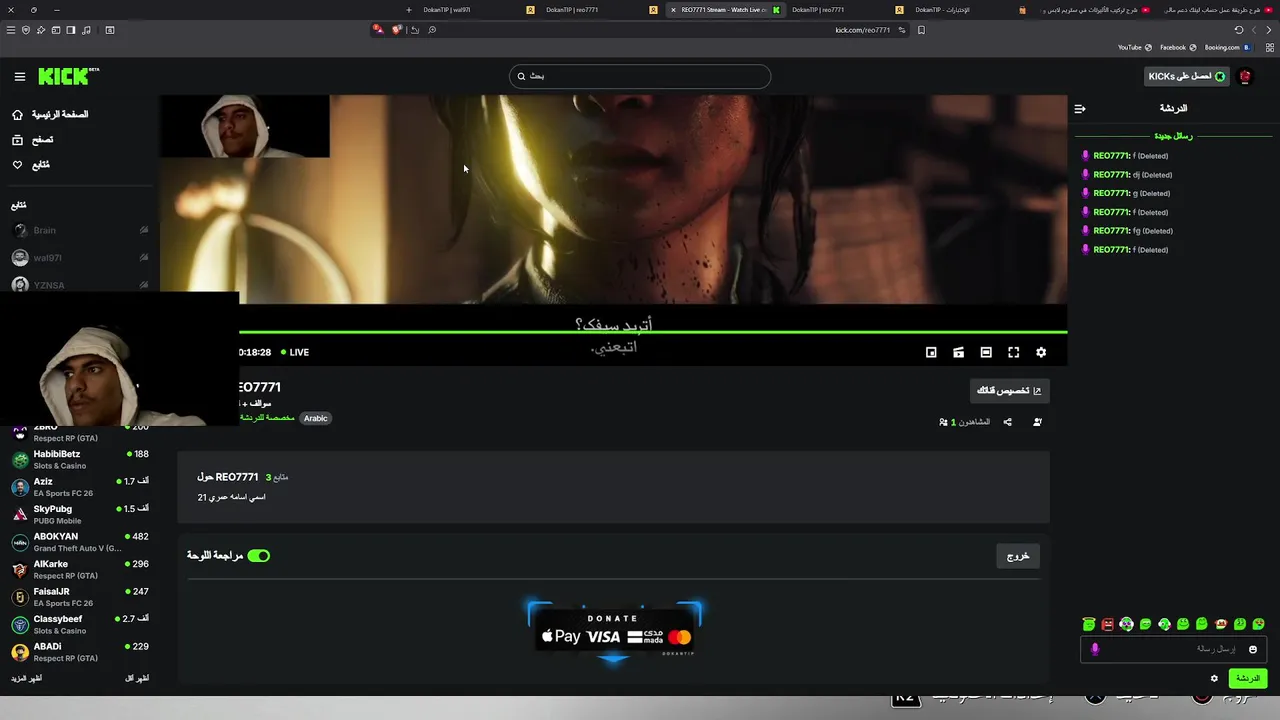Screen dimensions: 1280x720
Task: Insert the red angry emote
Action: click(1107, 624)
